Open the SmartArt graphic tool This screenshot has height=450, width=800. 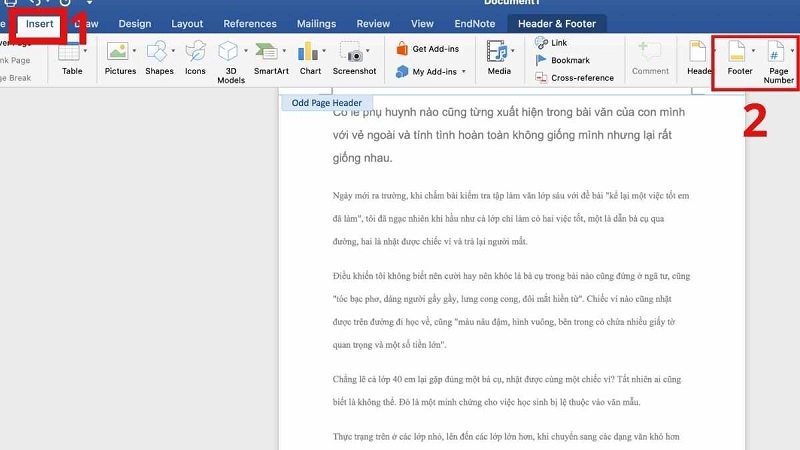tap(271, 57)
